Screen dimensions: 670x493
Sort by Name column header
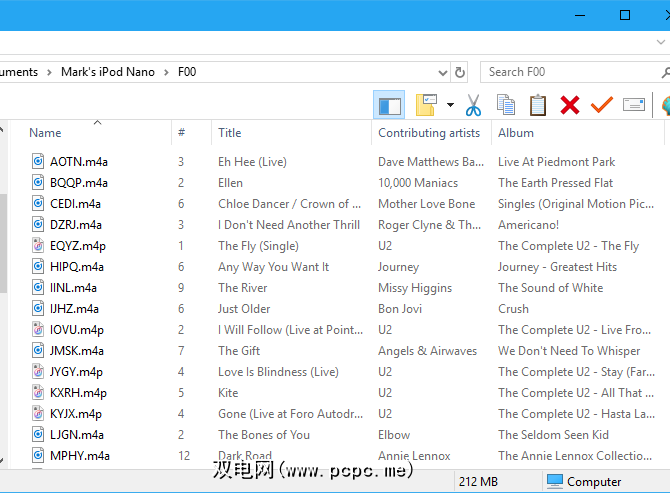[45, 133]
